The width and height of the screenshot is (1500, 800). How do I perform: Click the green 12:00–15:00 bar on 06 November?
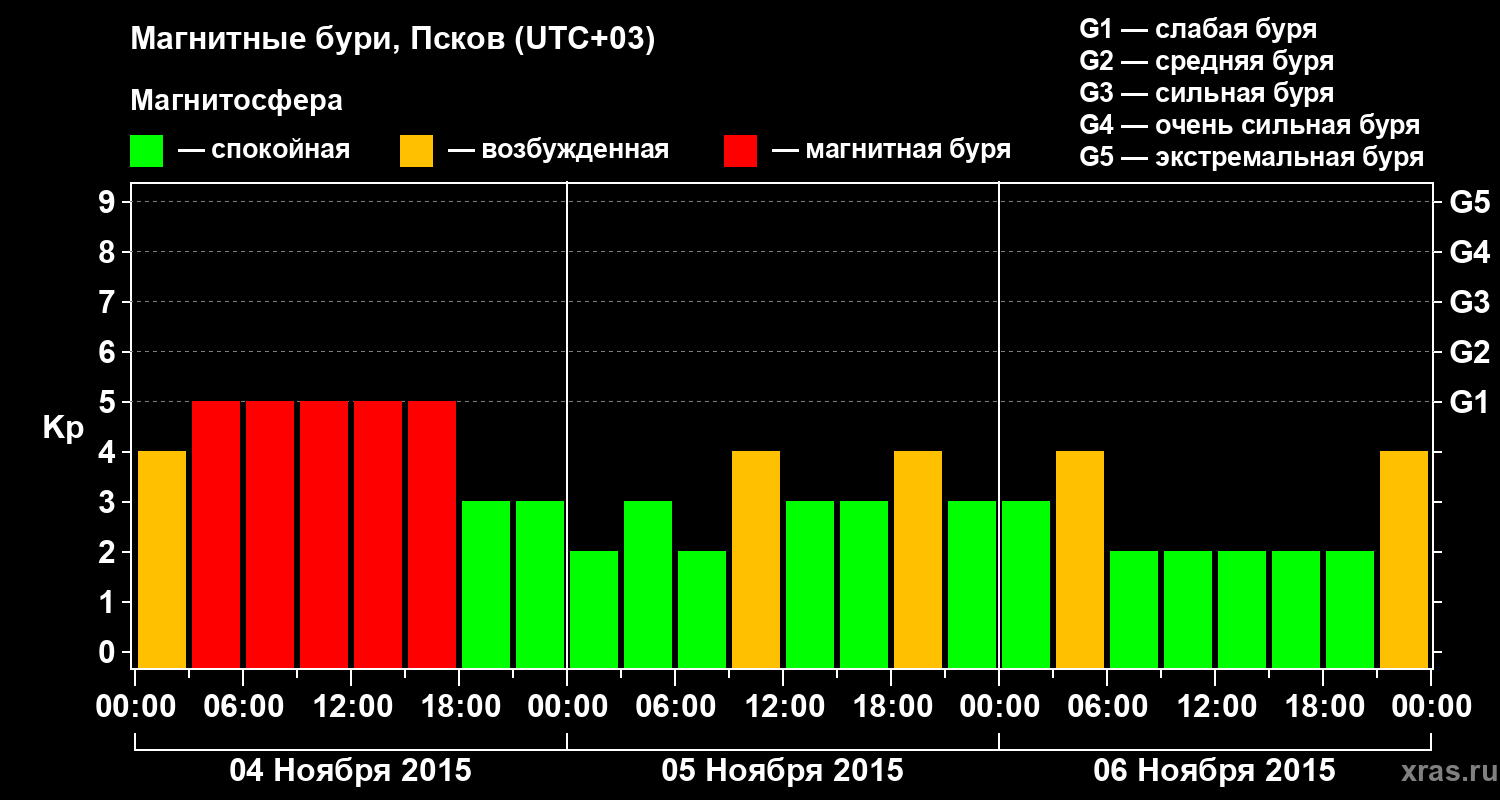tap(1242, 610)
